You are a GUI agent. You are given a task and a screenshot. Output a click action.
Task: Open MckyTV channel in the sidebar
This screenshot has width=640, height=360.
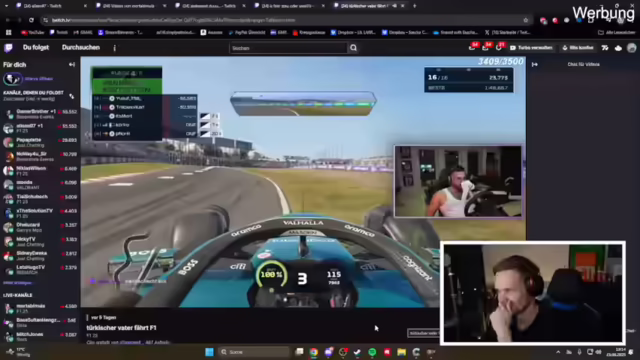40,241
